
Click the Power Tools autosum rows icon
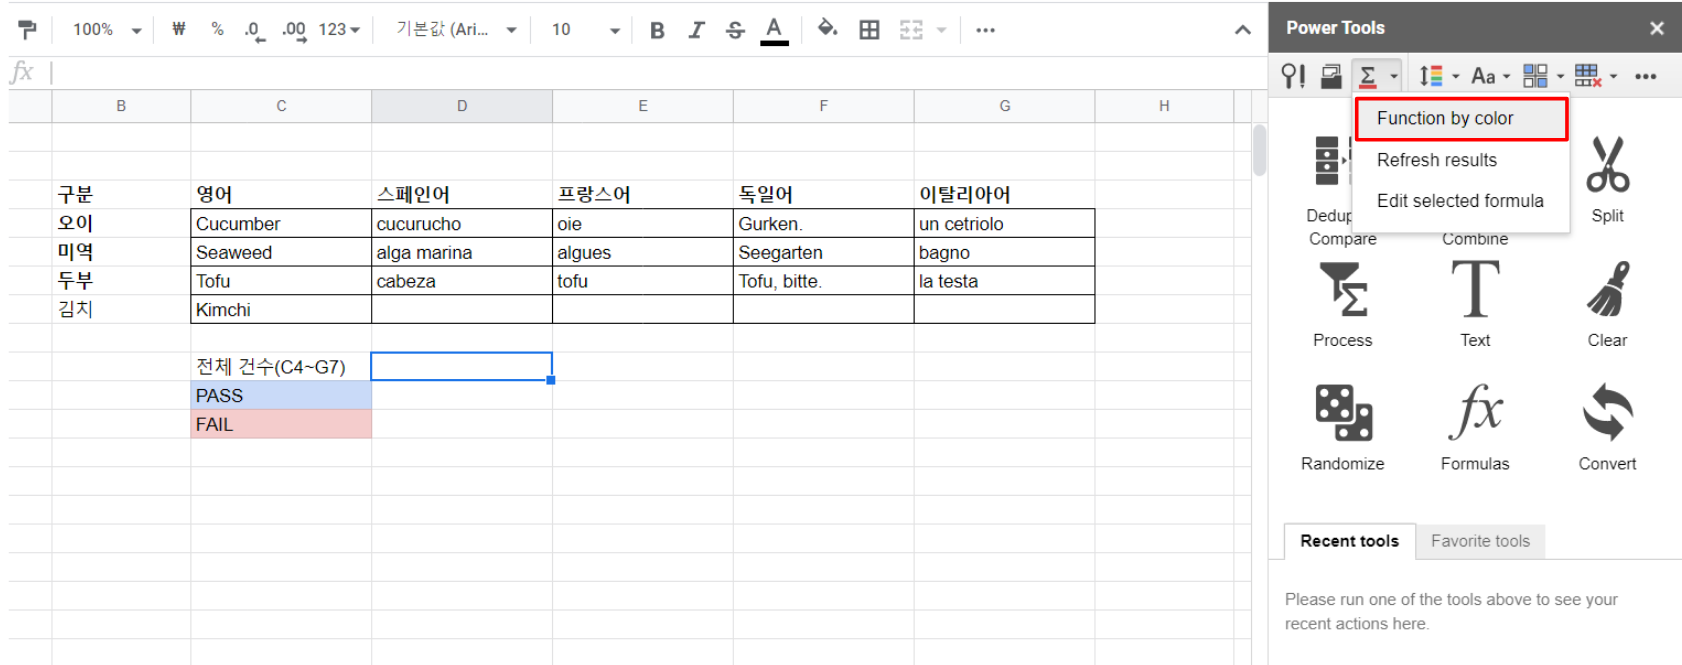point(1331,76)
